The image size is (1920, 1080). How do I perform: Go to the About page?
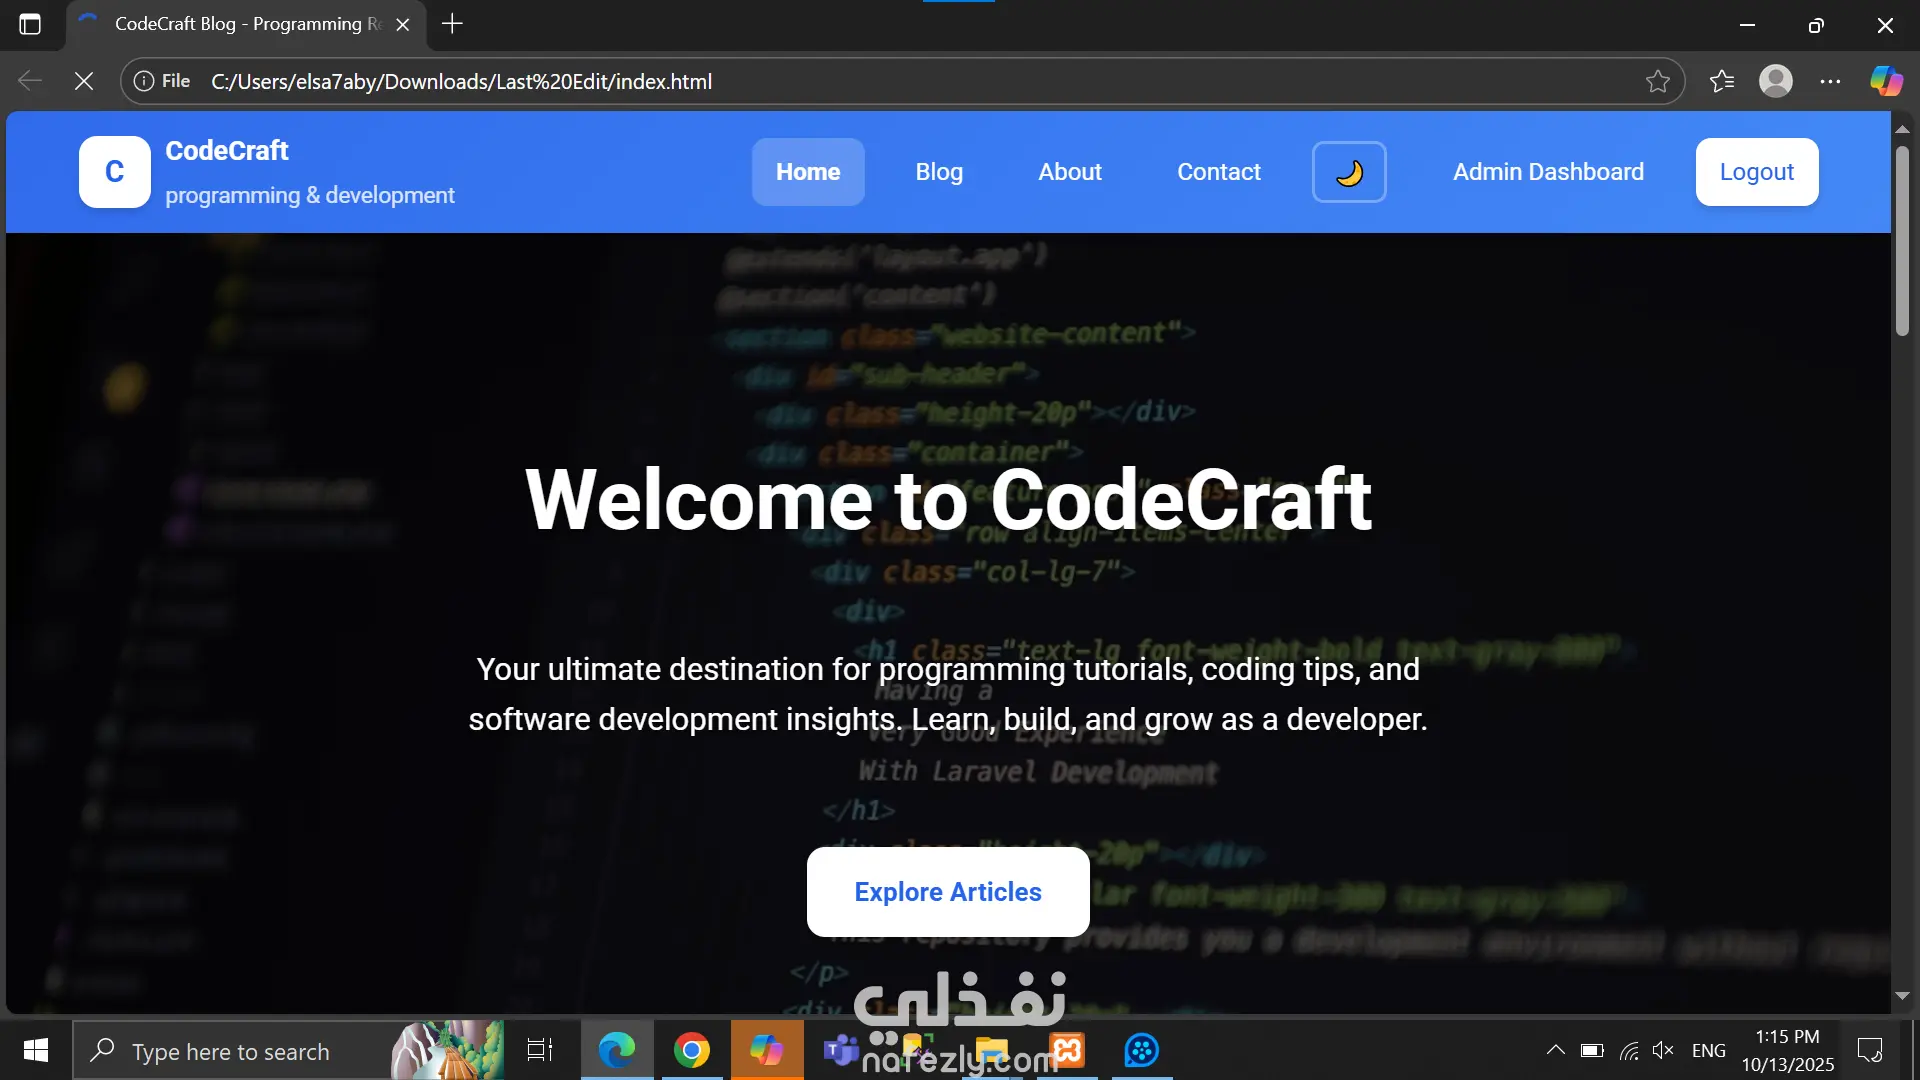pyautogui.click(x=1069, y=172)
